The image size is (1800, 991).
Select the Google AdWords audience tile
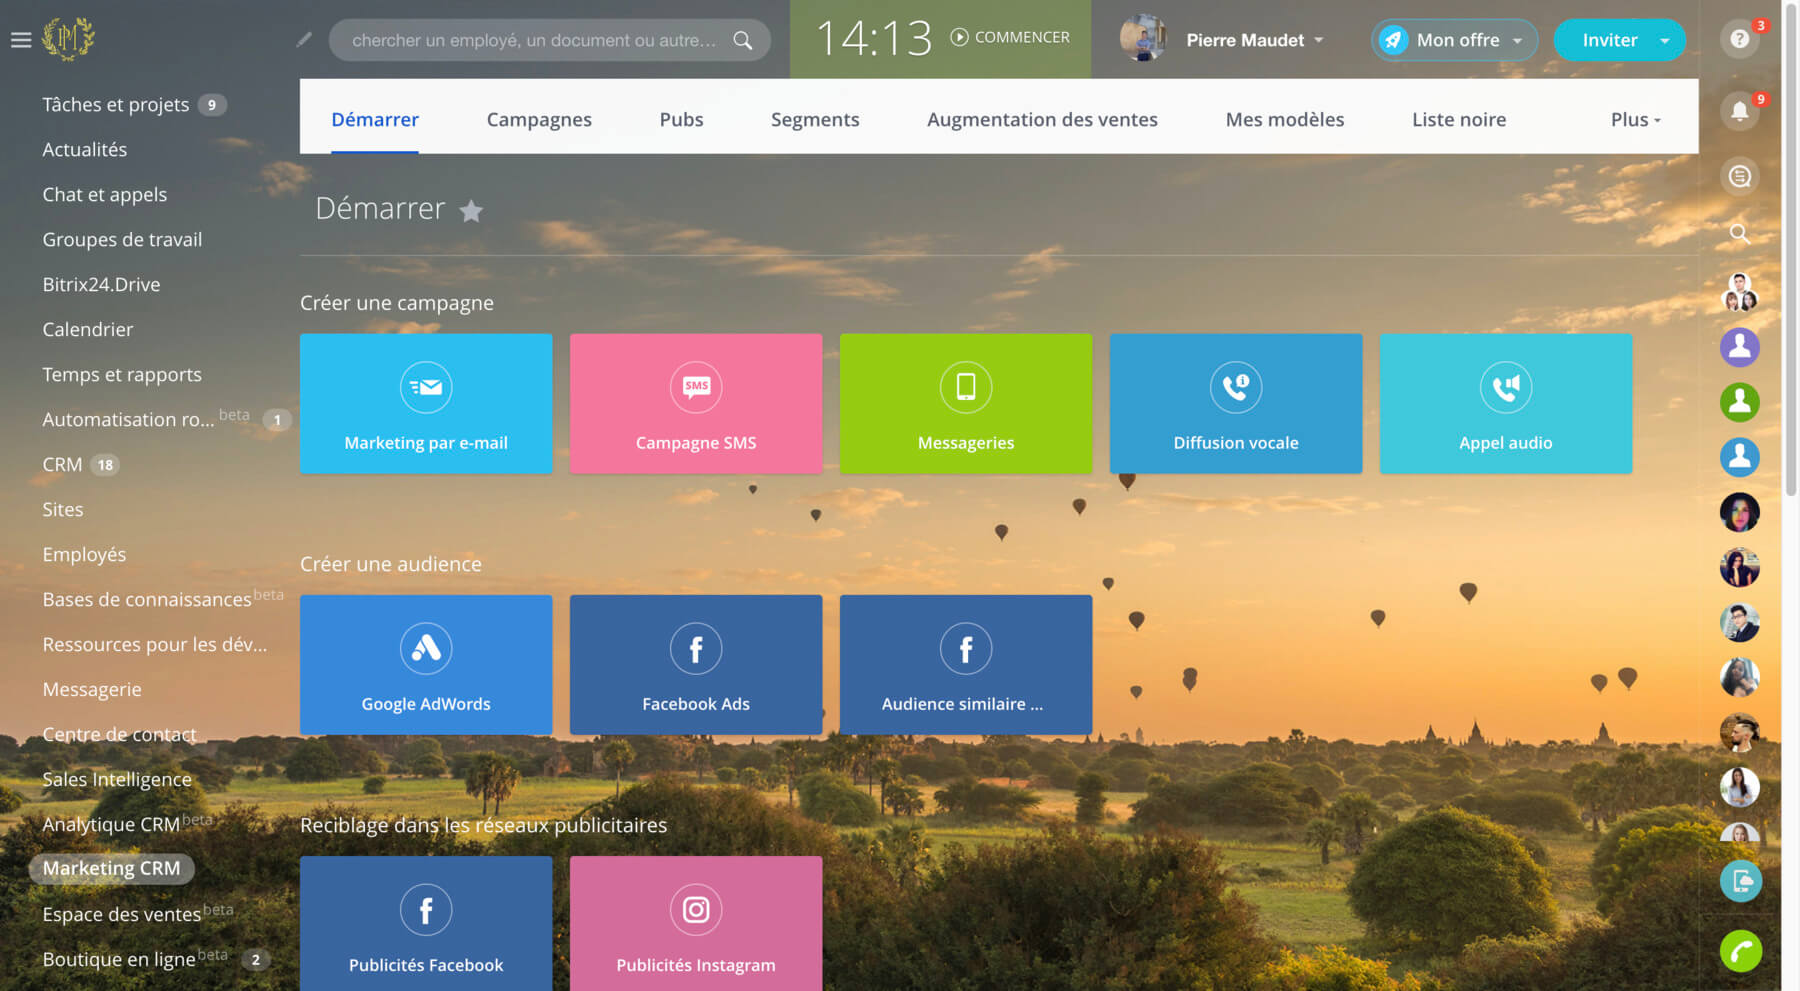click(426, 665)
